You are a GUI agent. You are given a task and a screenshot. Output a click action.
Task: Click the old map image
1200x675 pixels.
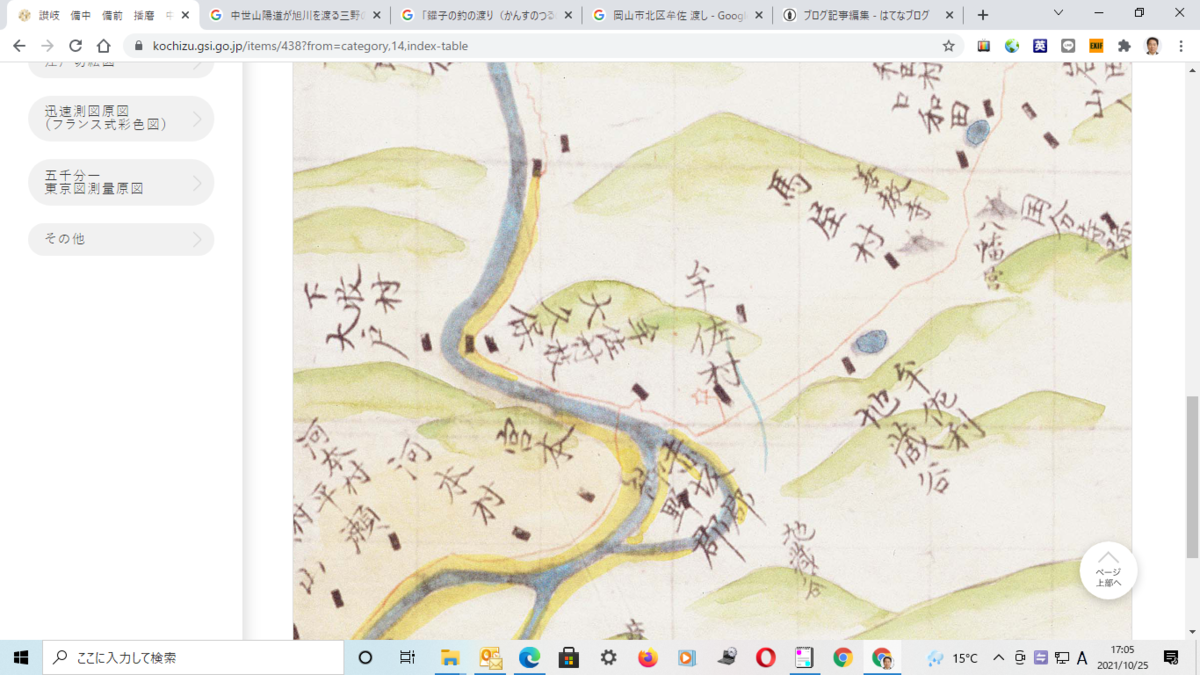coord(712,351)
